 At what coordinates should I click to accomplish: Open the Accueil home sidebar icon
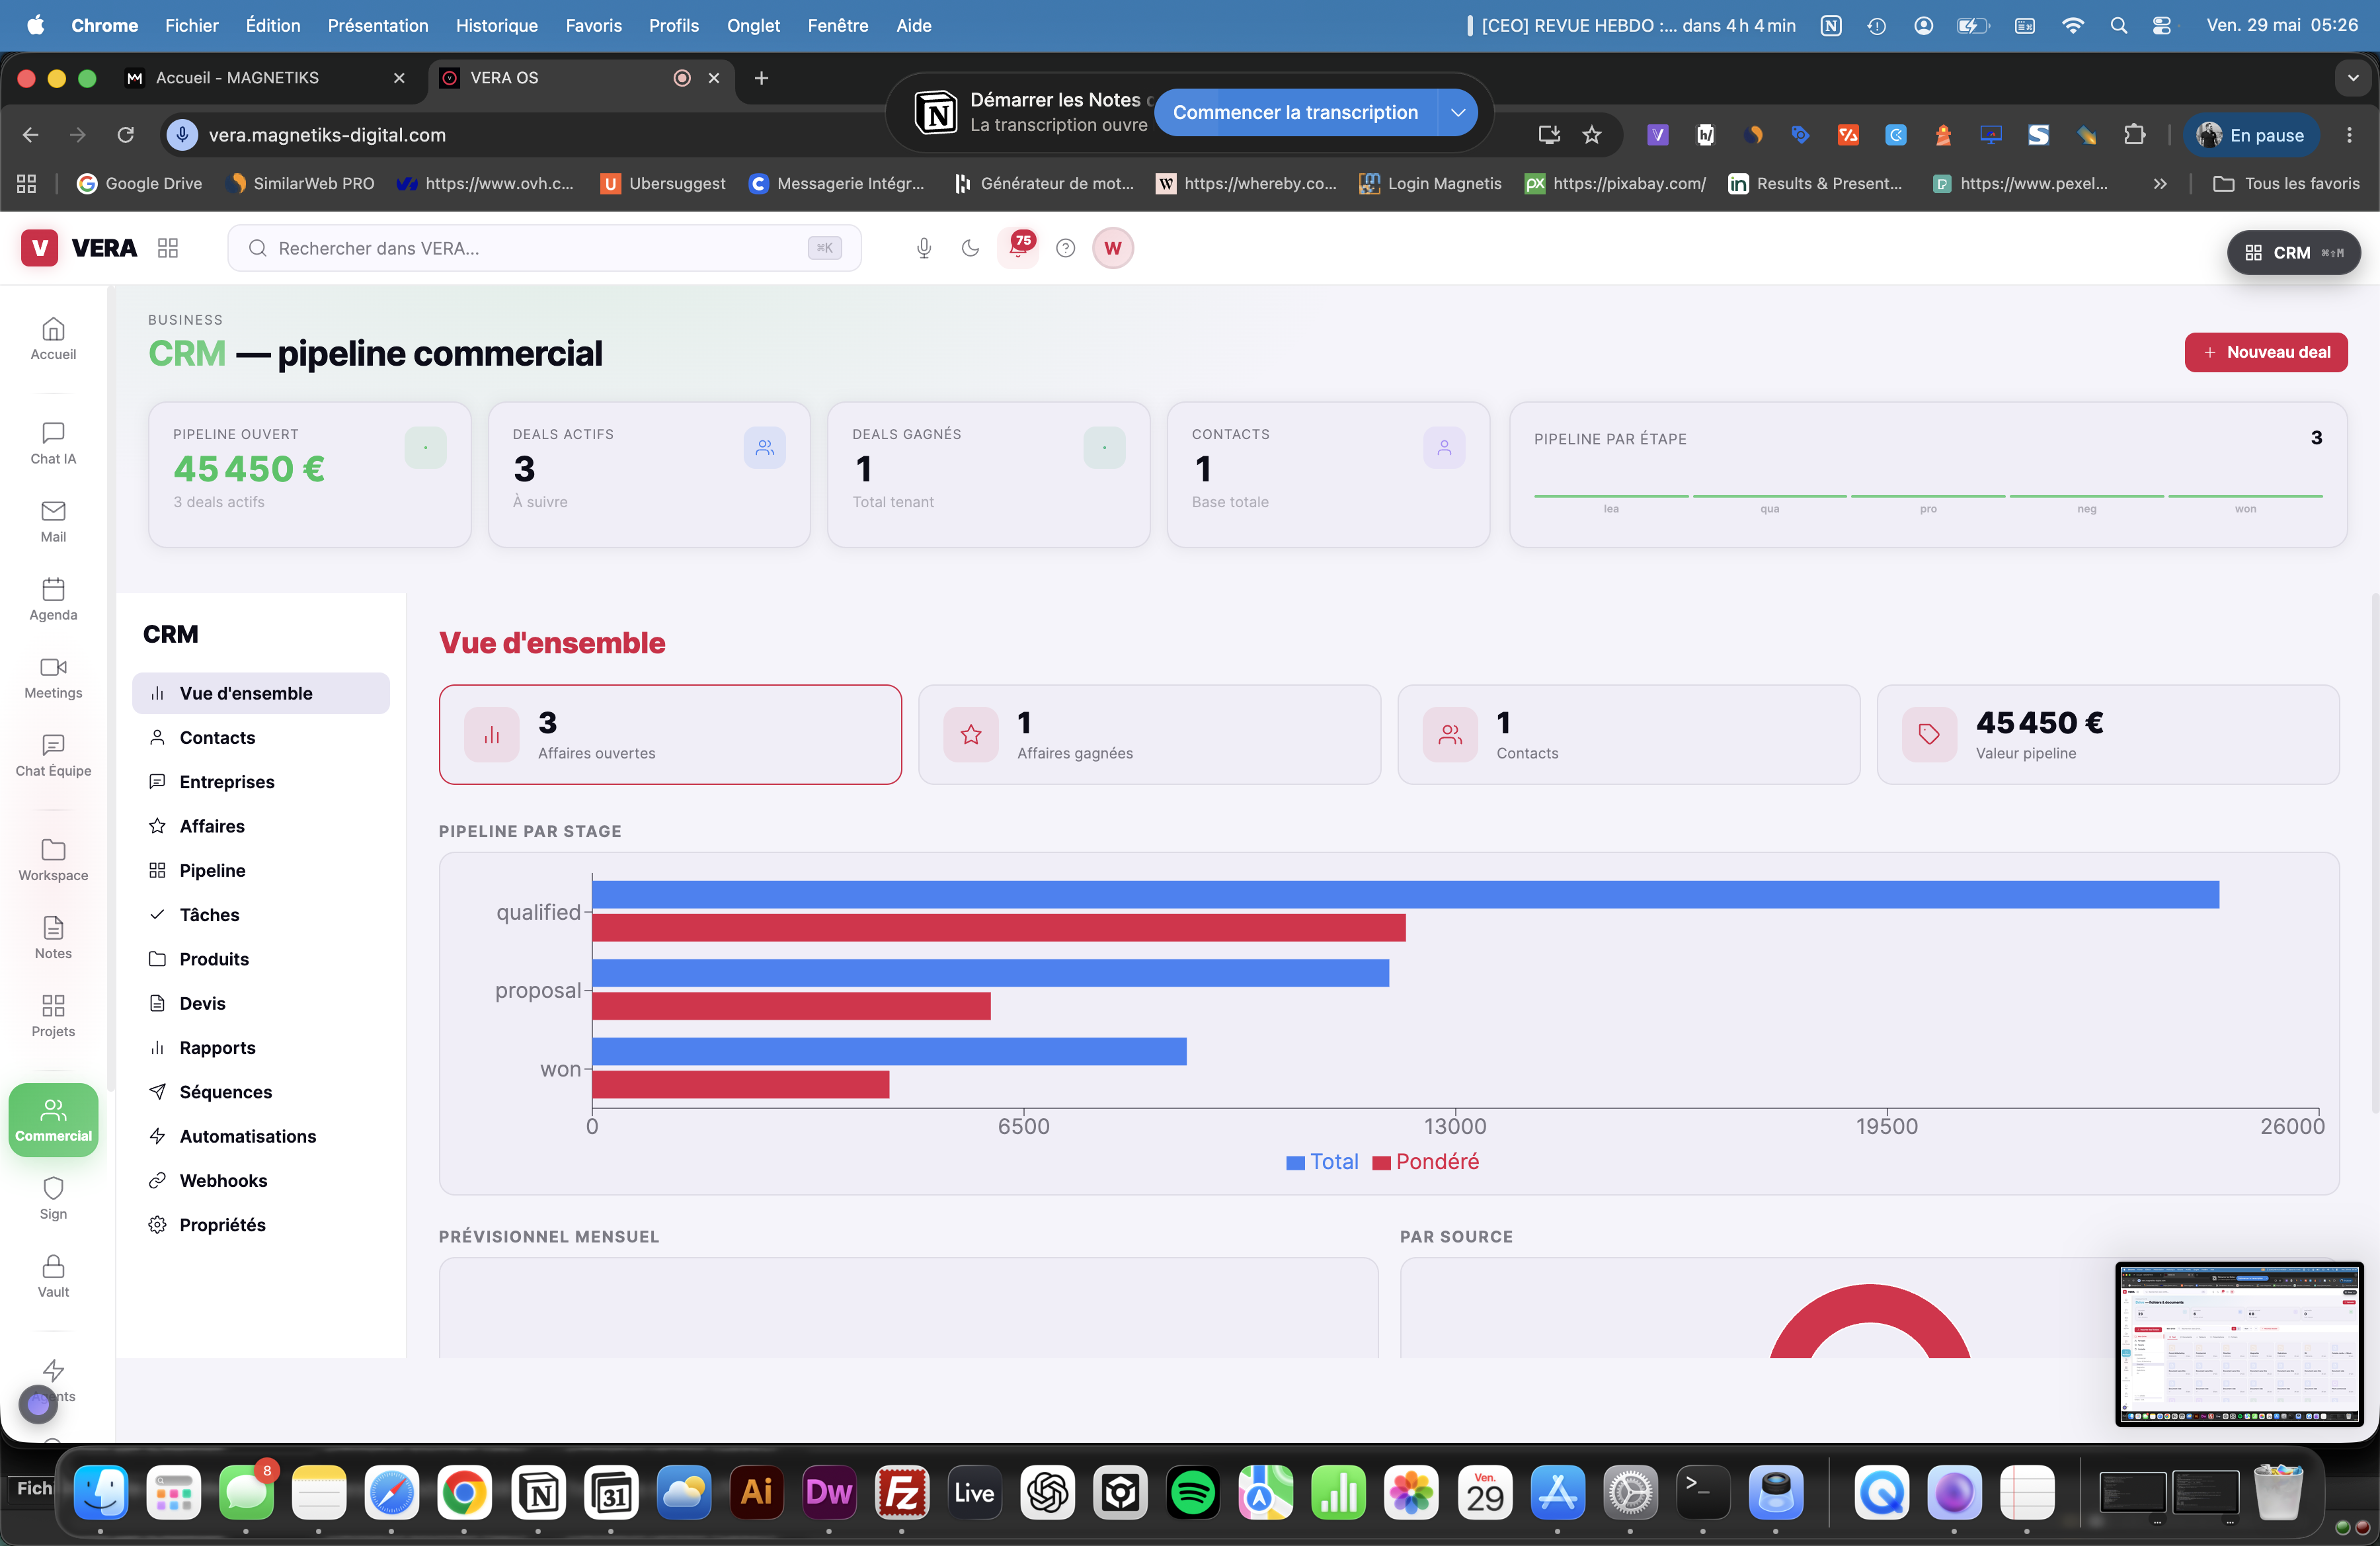pyautogui.click(x=53, y=339)
